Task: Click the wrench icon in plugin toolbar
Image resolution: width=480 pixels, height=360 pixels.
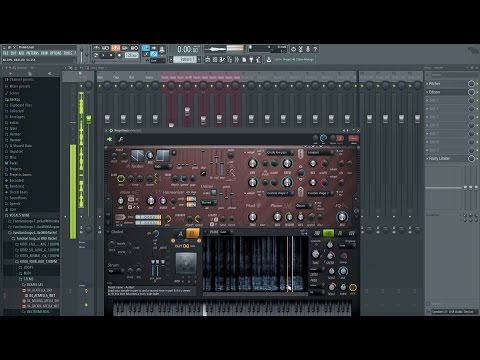Action: coord(121,139)
